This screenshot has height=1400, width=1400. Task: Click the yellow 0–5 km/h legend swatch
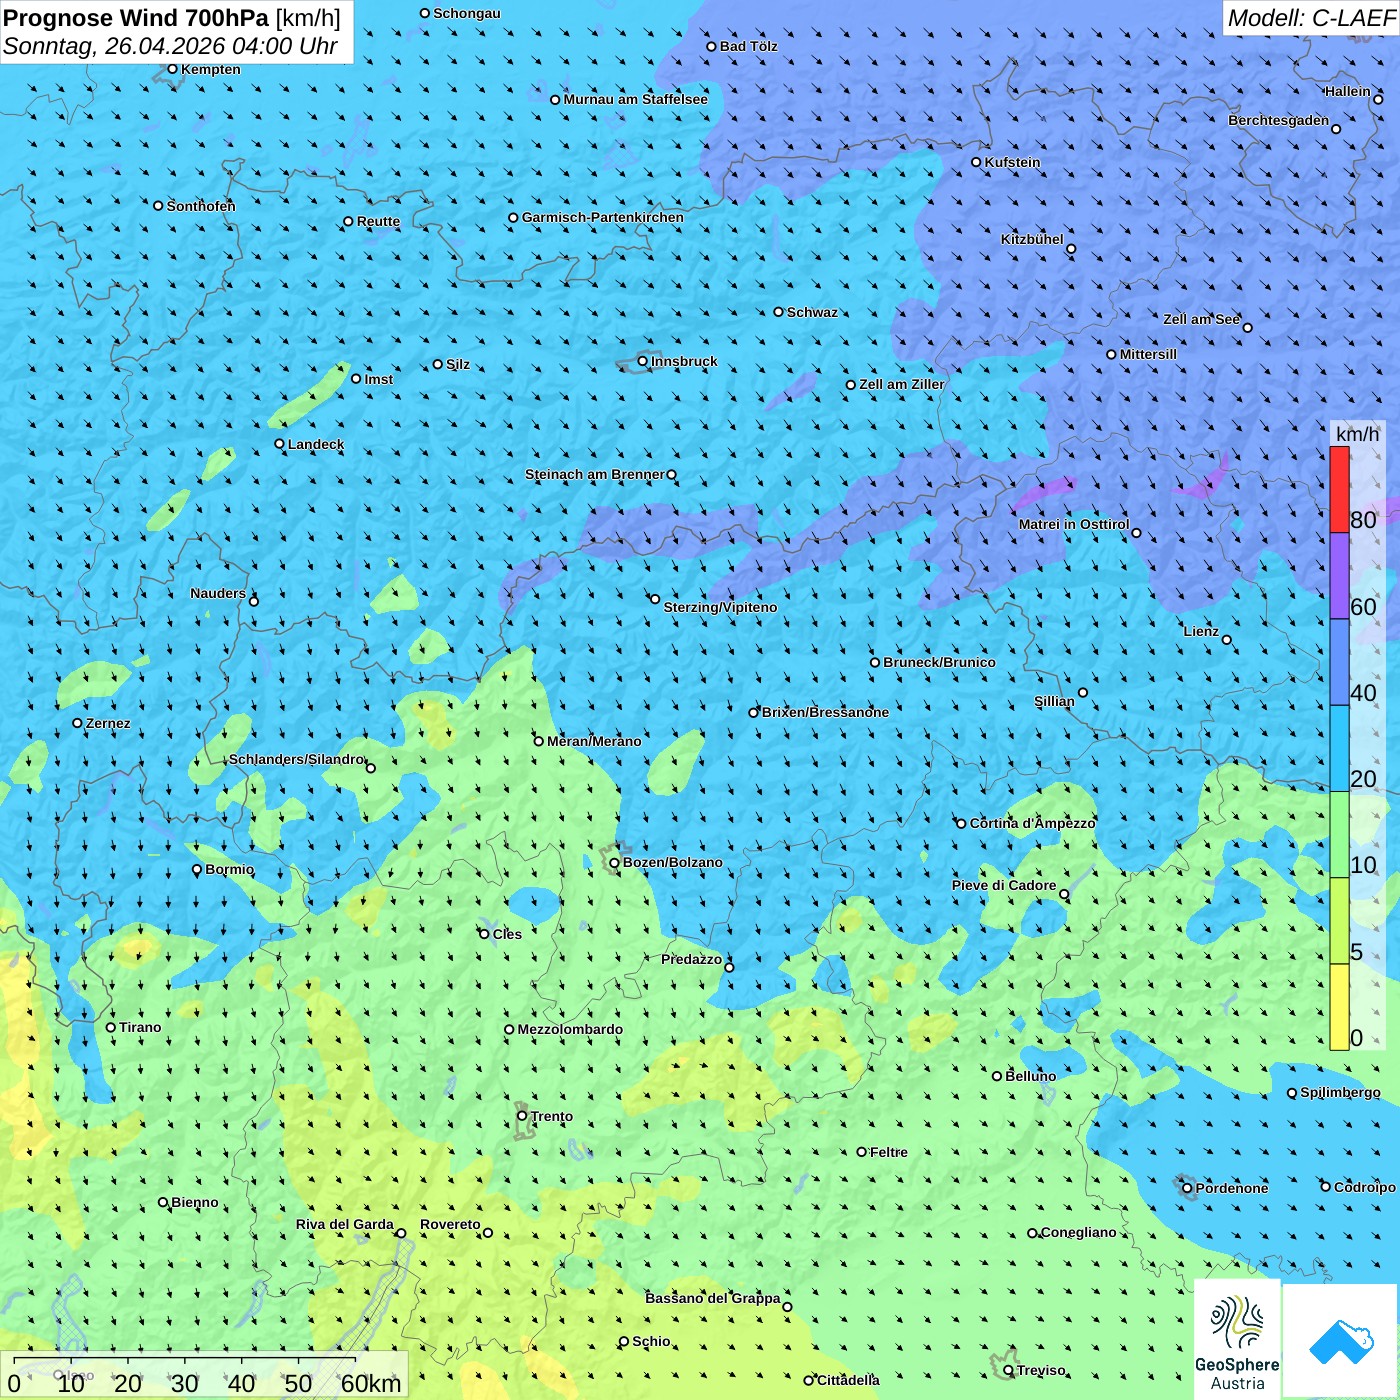1339,1007
